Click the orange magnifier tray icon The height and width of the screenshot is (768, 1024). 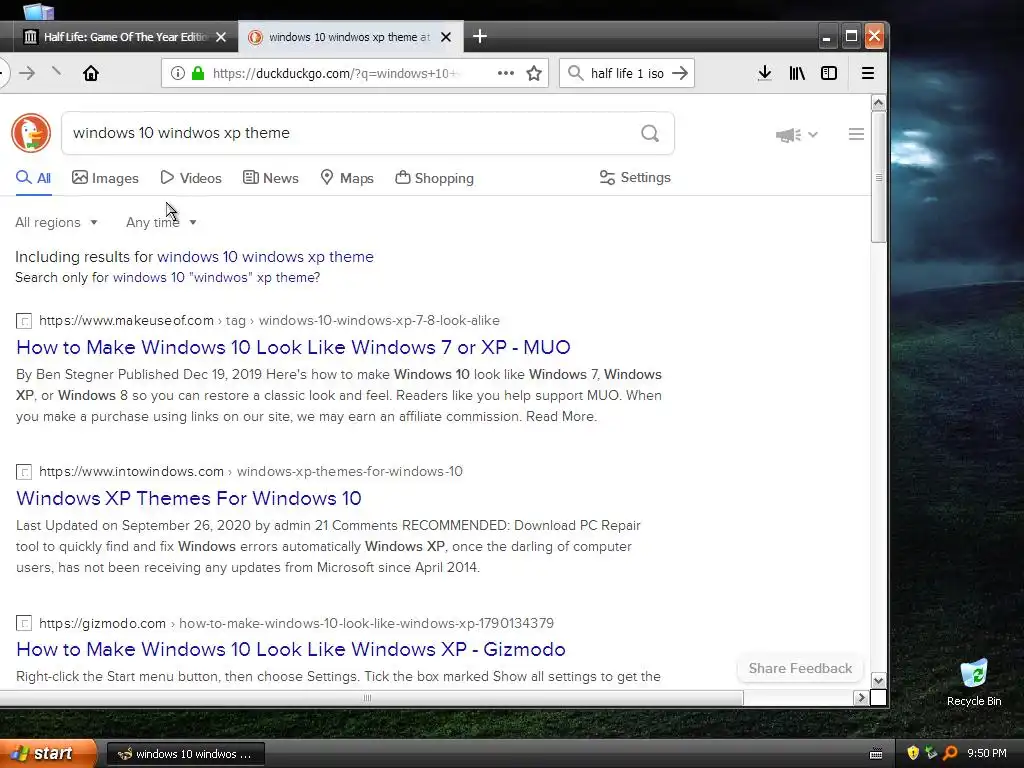click(x=950, y=753)
